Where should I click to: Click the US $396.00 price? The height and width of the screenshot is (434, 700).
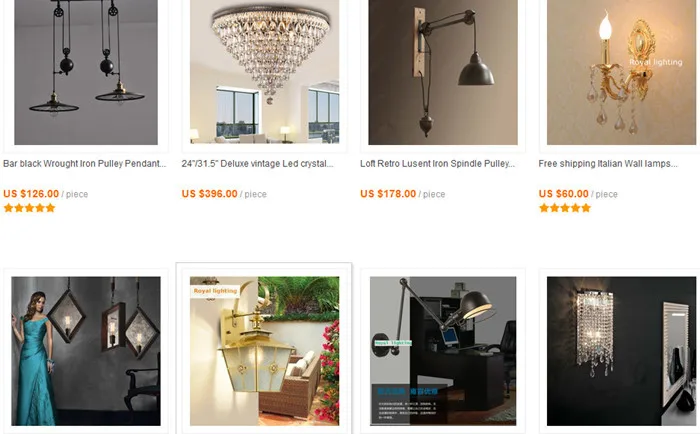(x=209, y=194)
